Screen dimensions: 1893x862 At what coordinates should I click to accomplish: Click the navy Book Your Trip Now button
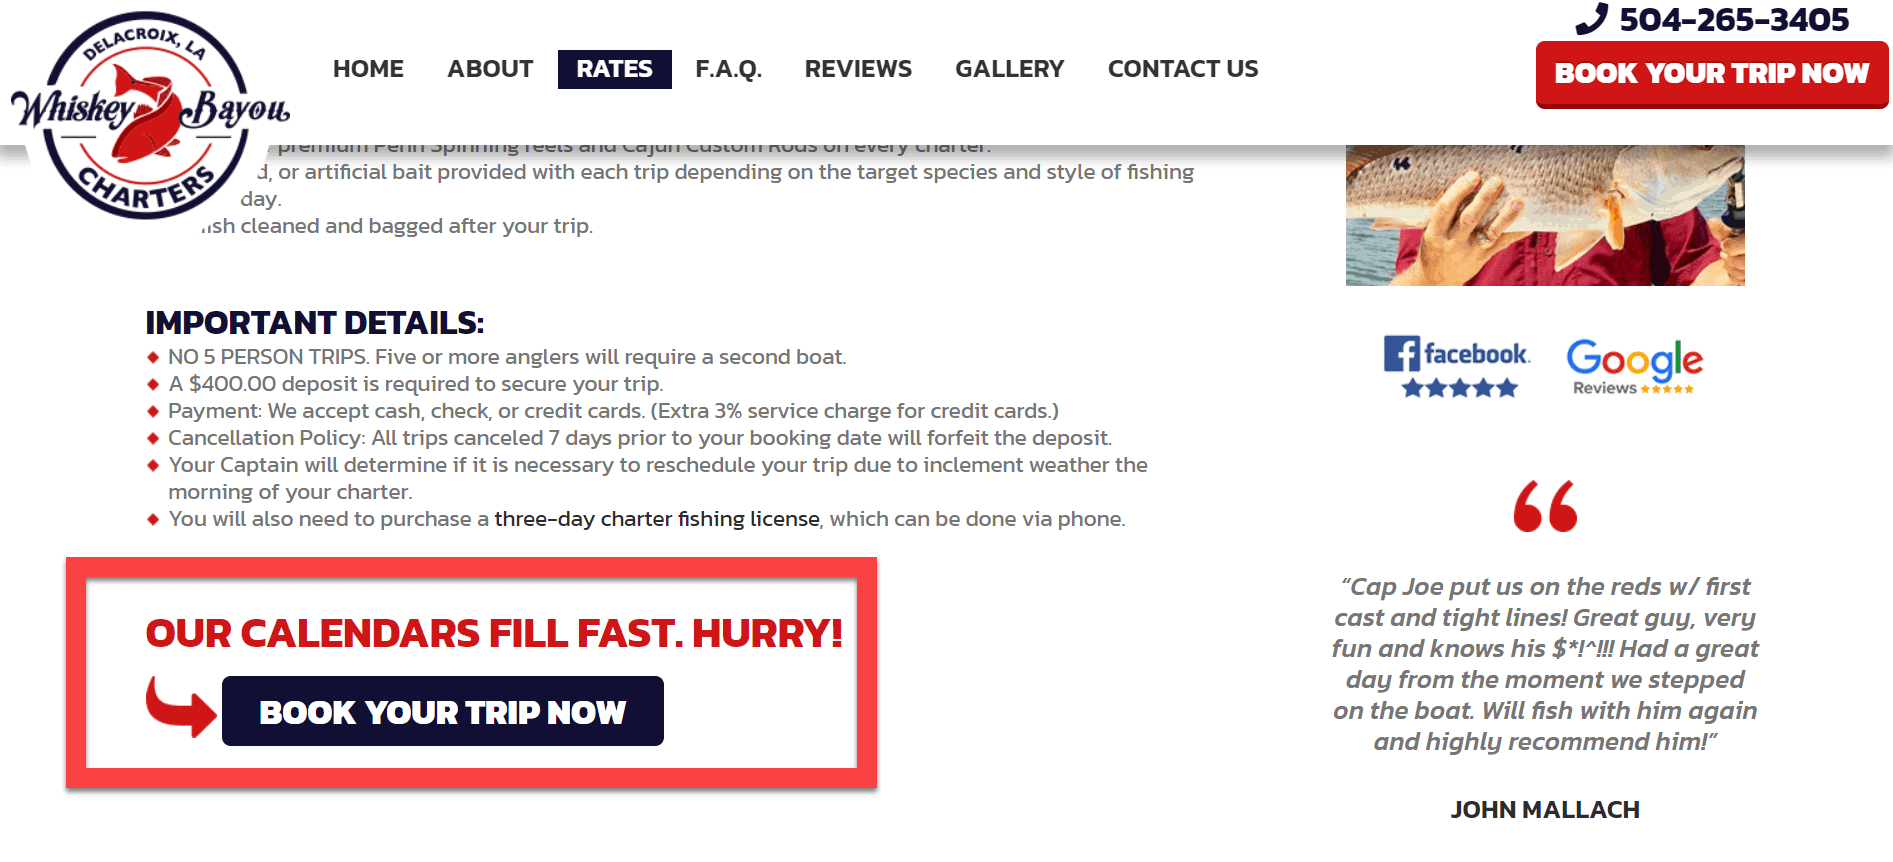[443, 711]
